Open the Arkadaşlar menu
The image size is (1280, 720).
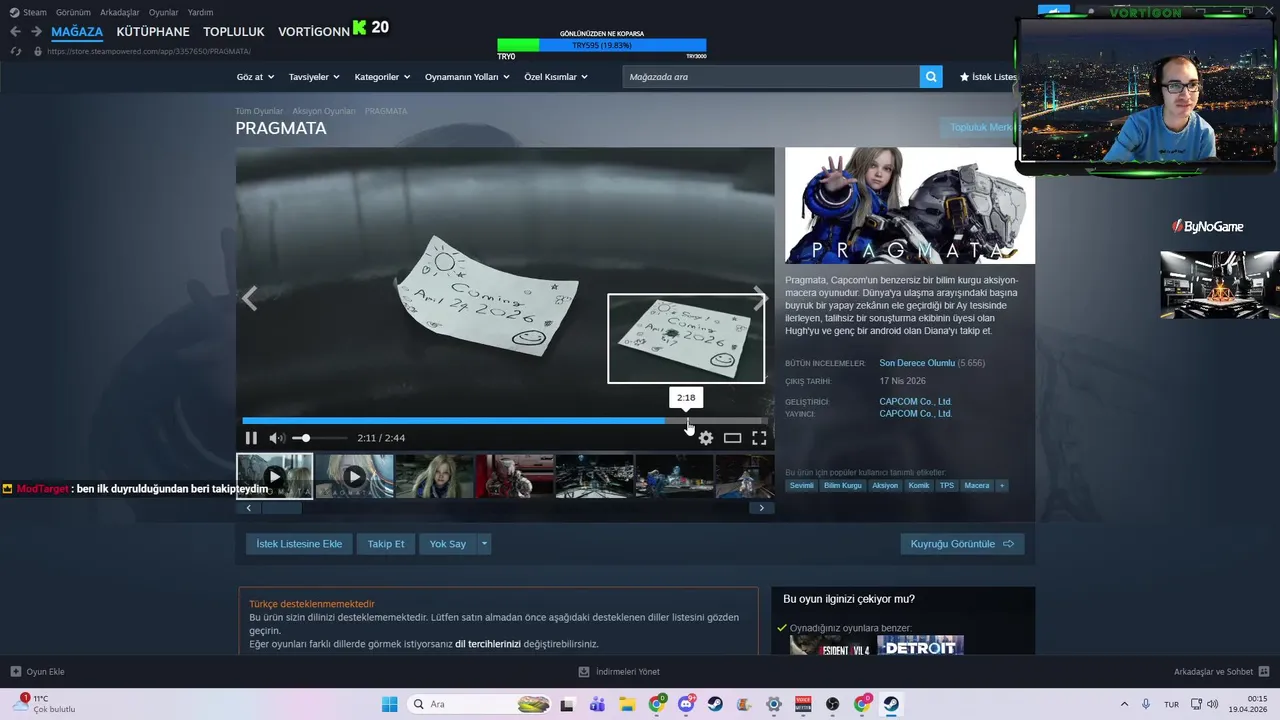tap(120, 12)
